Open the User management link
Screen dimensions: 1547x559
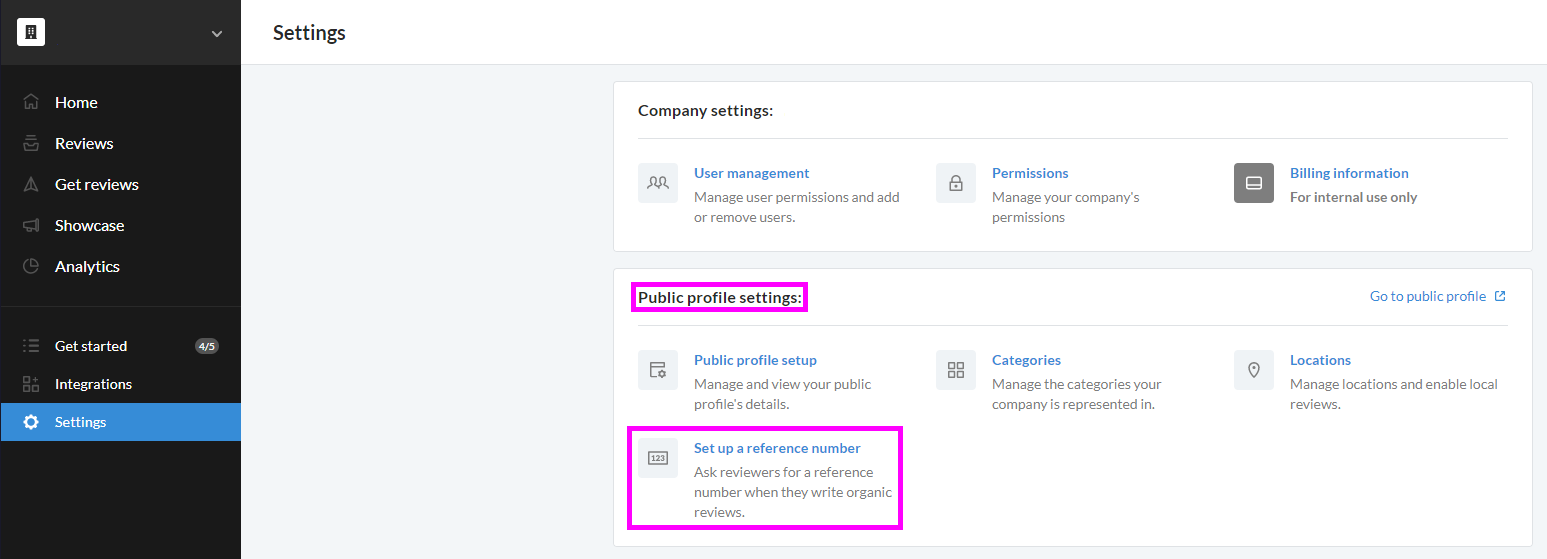point(752,173)
